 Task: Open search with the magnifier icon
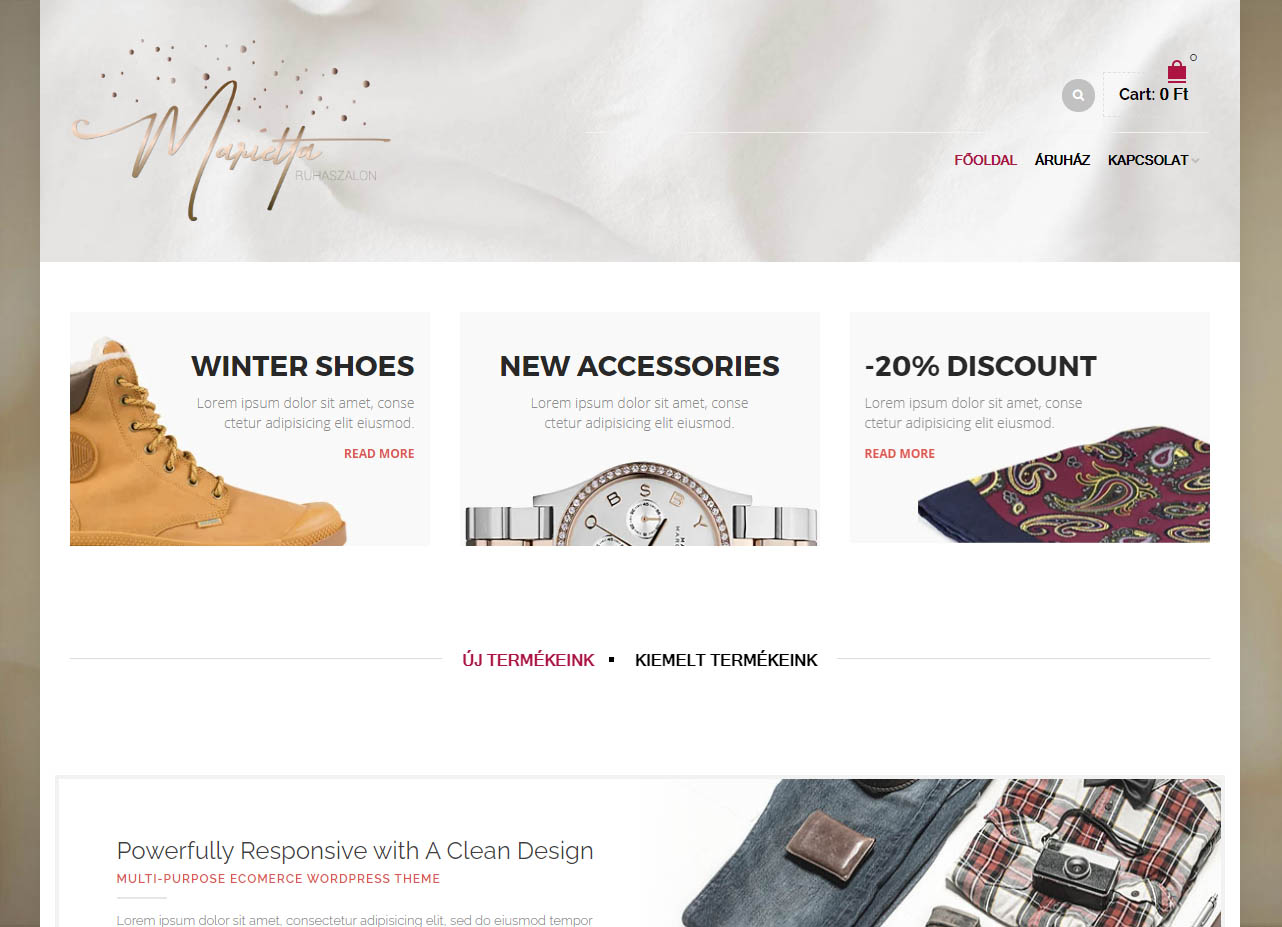[1078, 95]
